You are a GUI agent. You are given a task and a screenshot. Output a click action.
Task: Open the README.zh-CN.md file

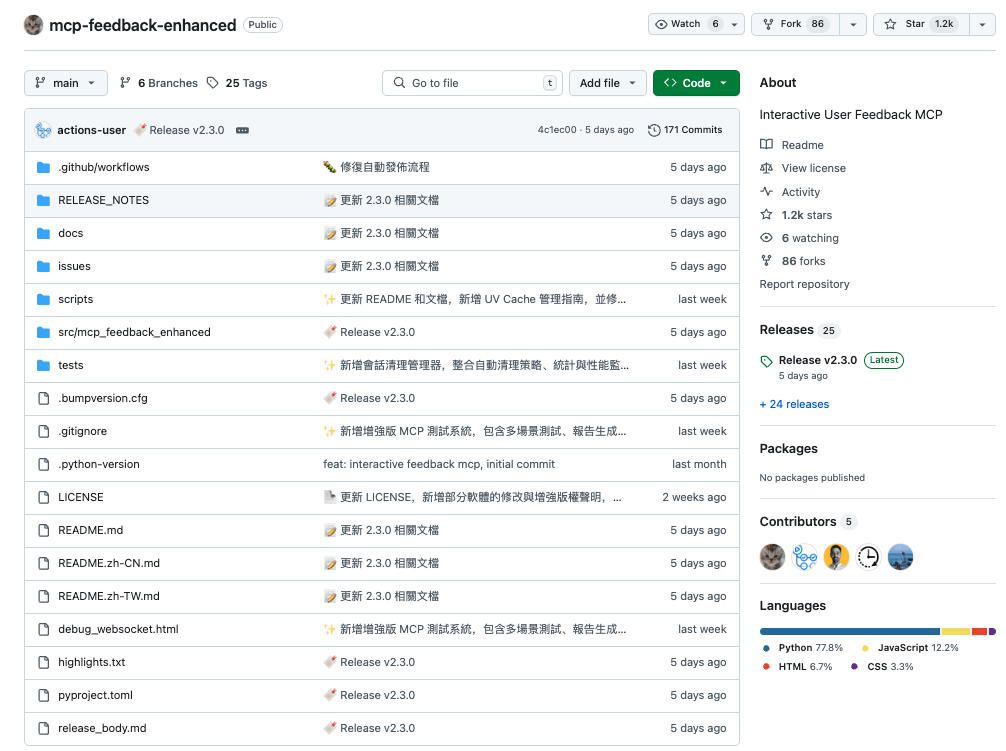[x=109, y=563]
